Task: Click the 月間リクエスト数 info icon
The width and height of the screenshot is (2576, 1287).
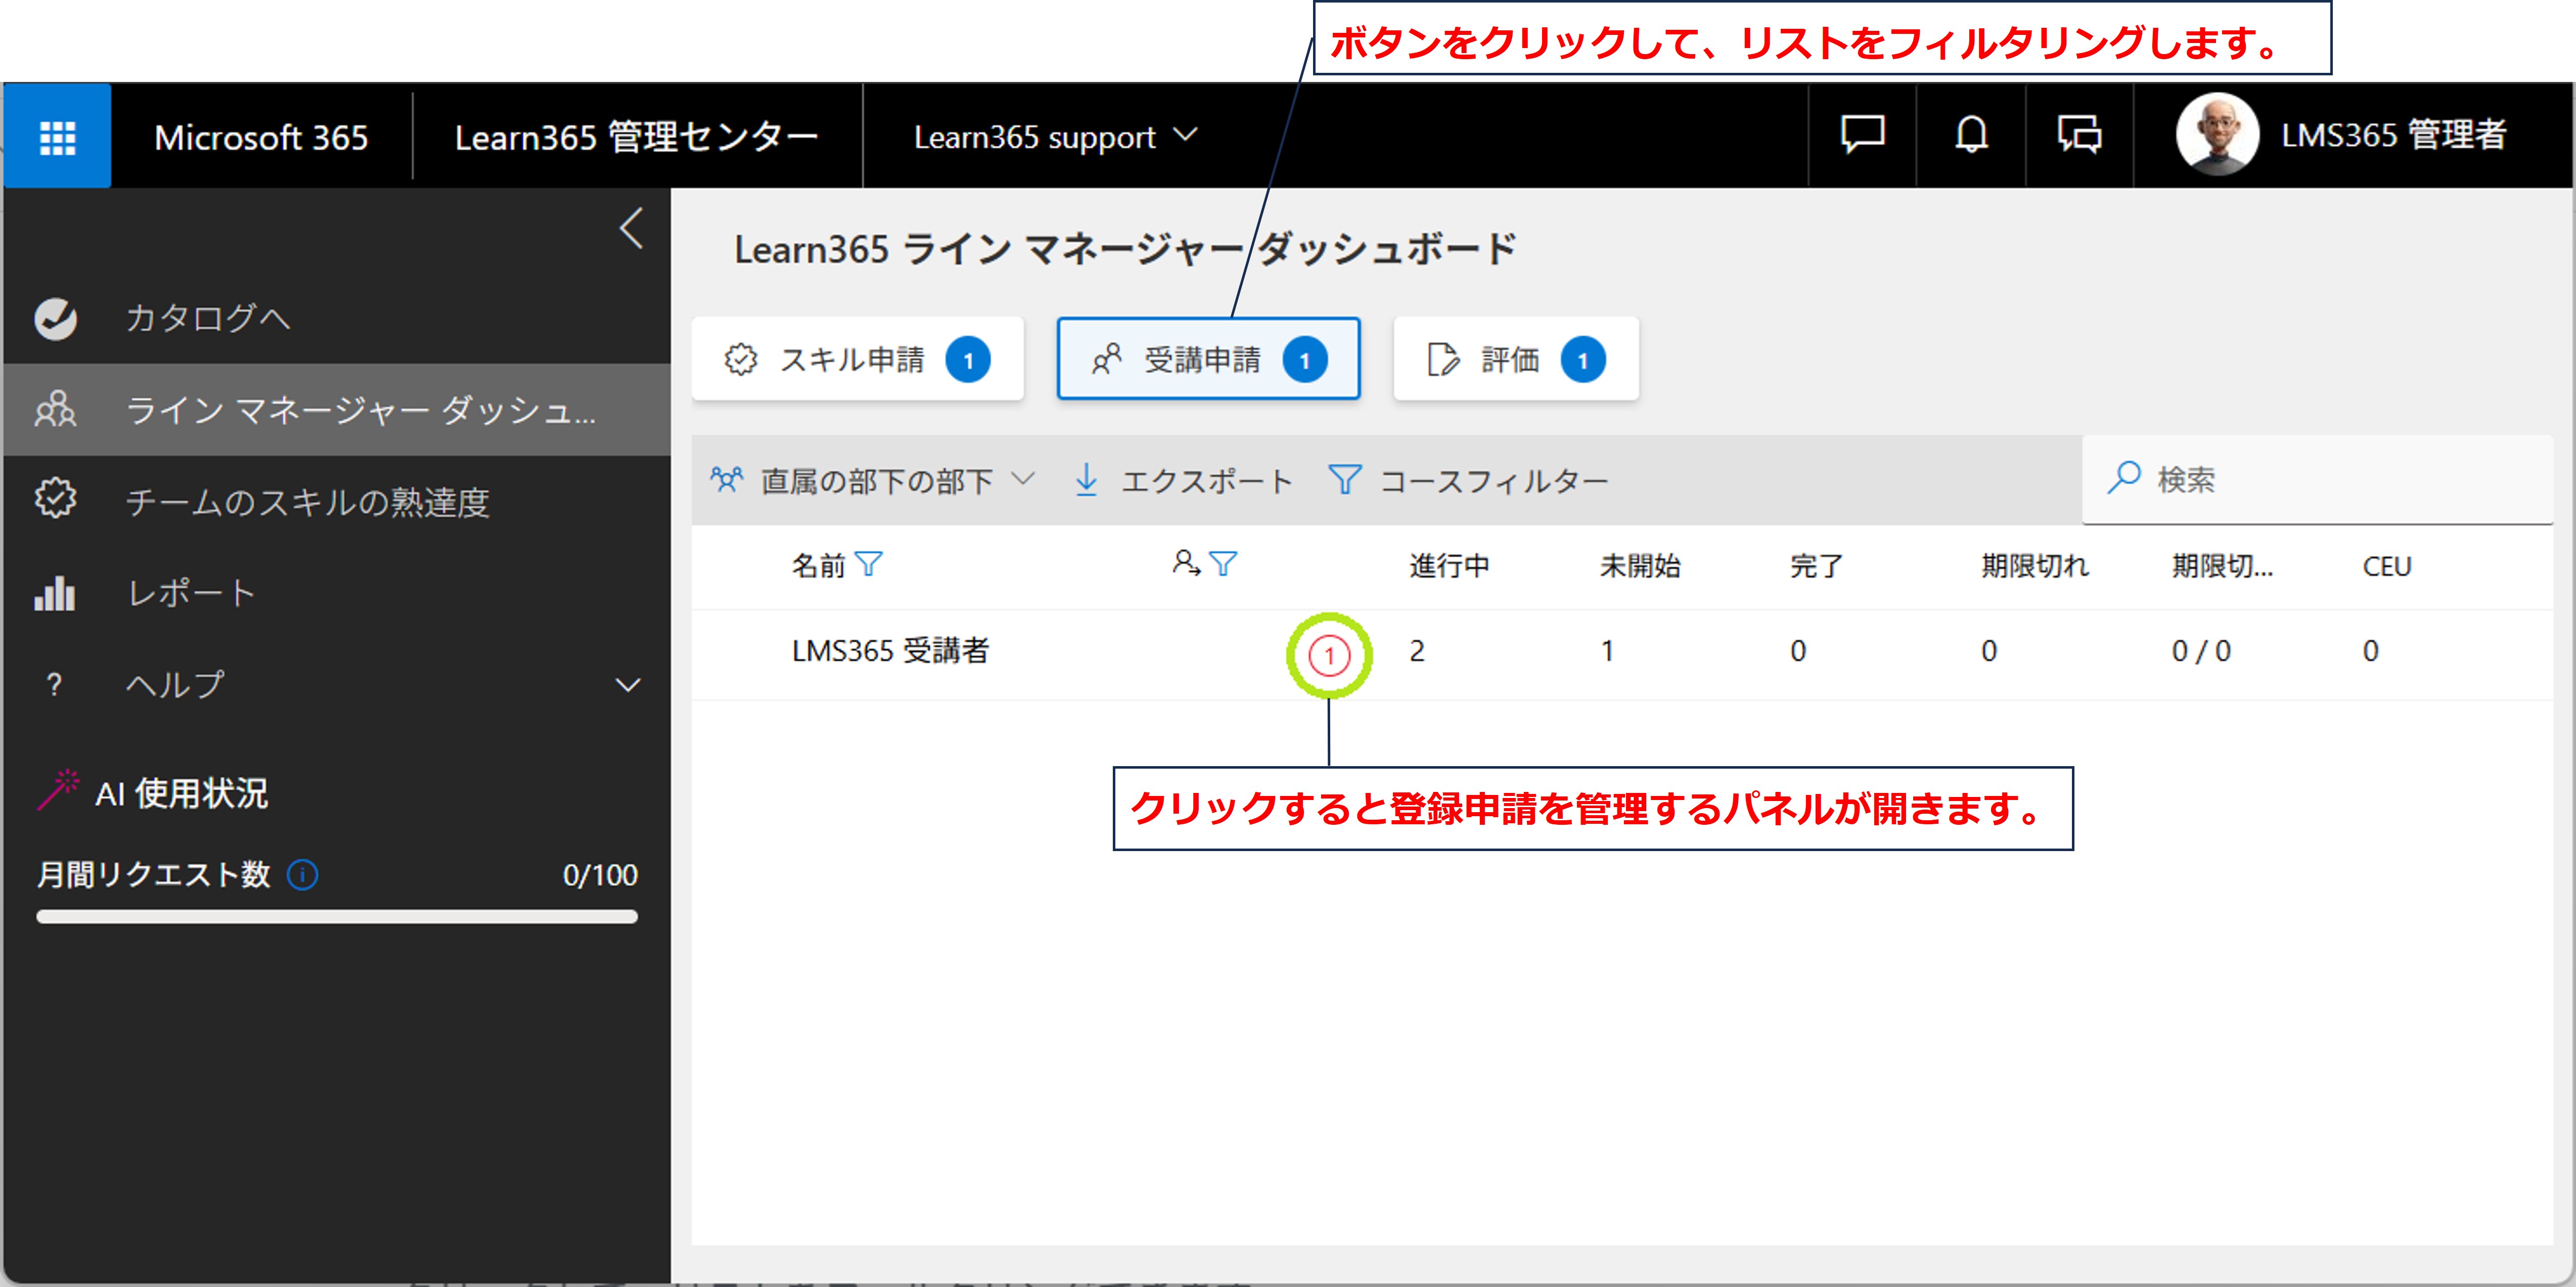Action: (302, 875)
